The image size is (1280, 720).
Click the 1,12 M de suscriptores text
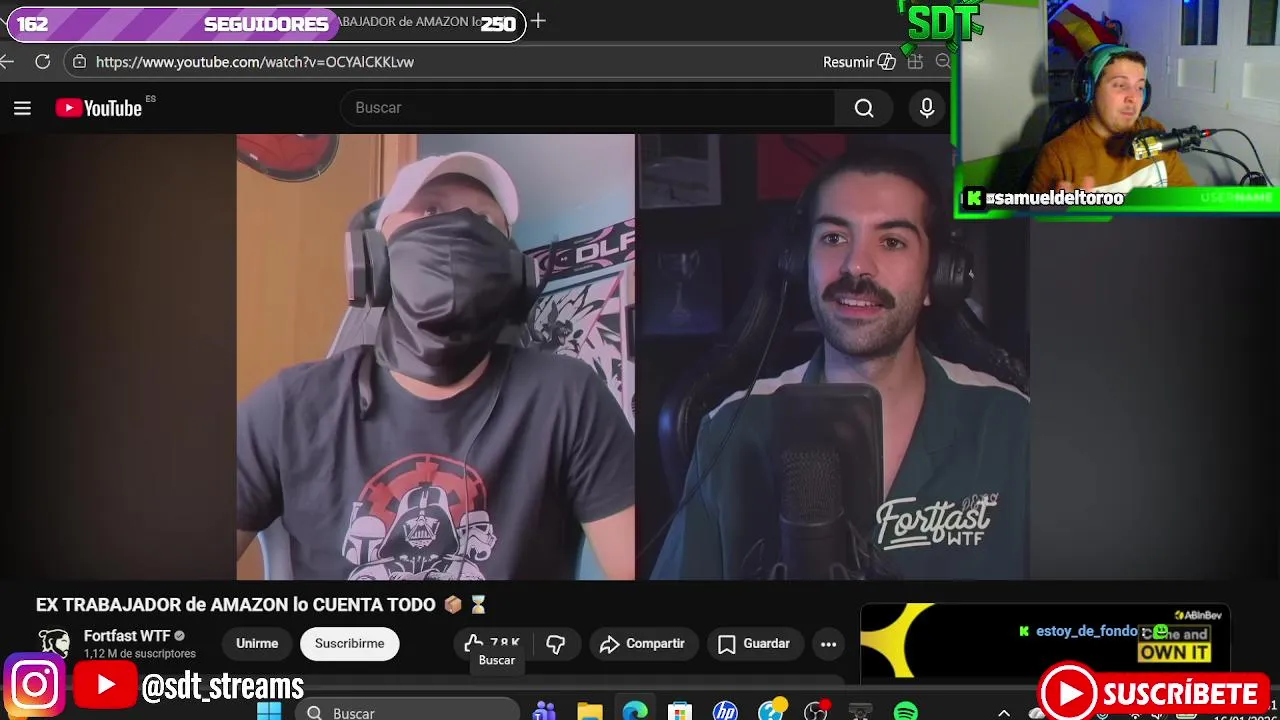tap(140, 654)
